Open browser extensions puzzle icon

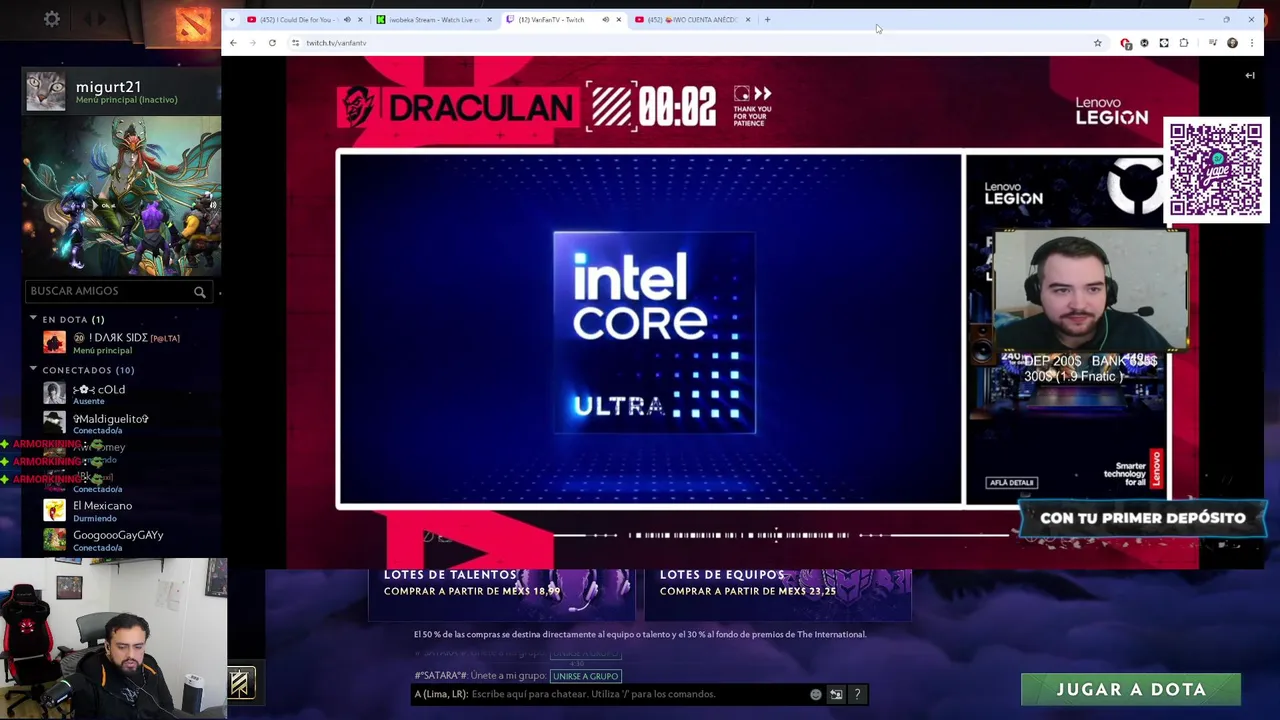click(x=1184, y=43)
